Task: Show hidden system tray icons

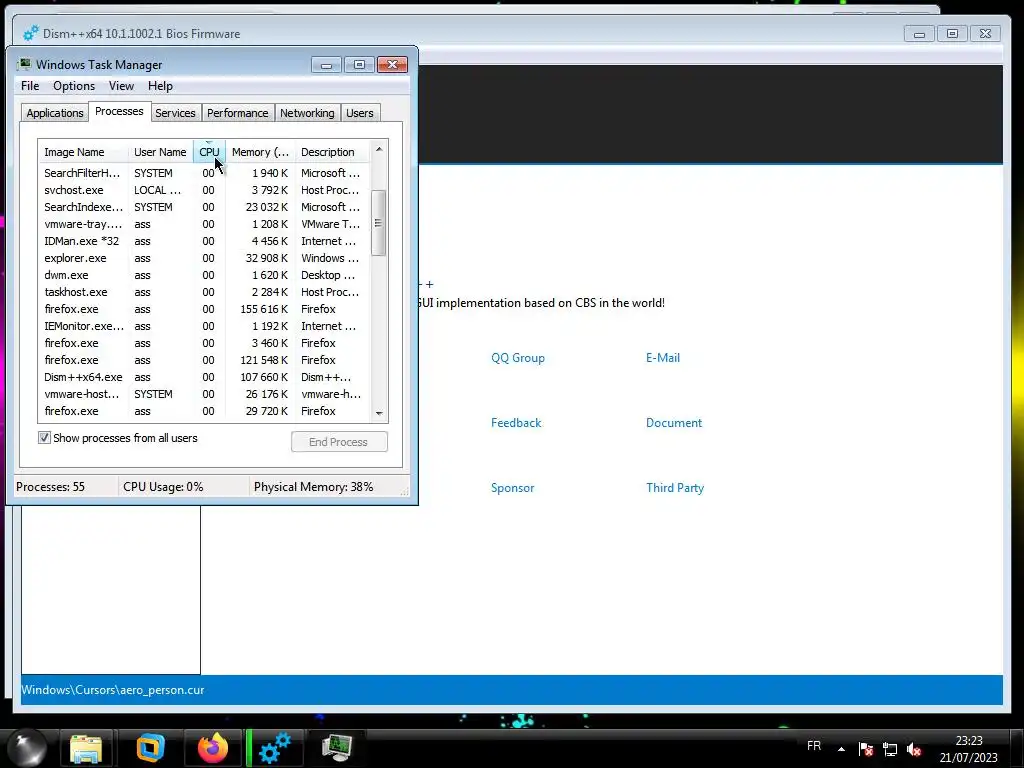Action: pyautogui.click(x=841, y=749)
